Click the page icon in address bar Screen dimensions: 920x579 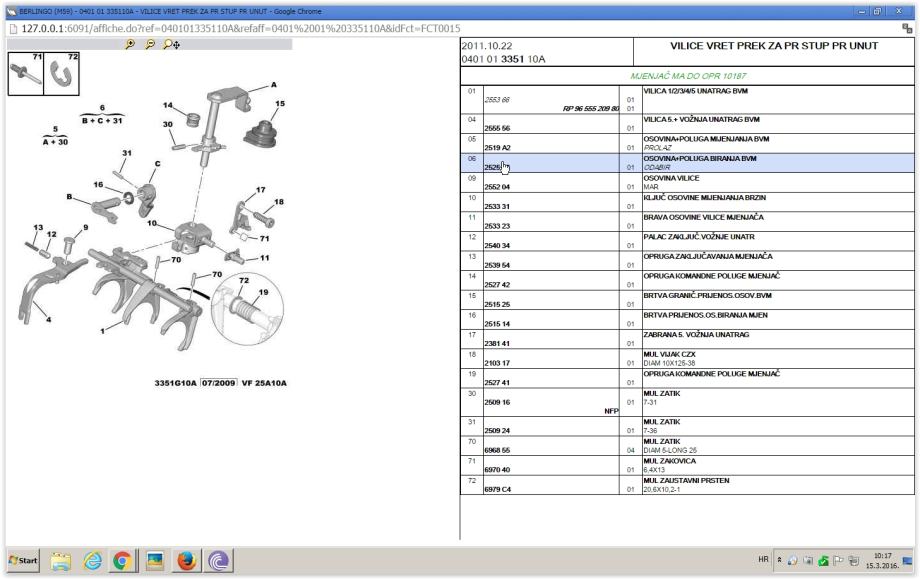click(13, 28)
